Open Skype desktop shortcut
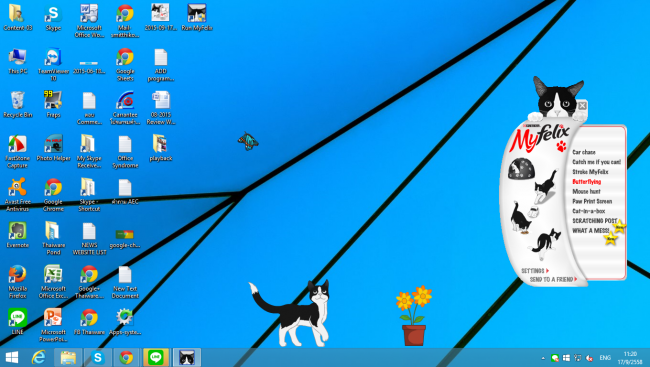This screenshot has width=650, height=367. tap(53, 18)
